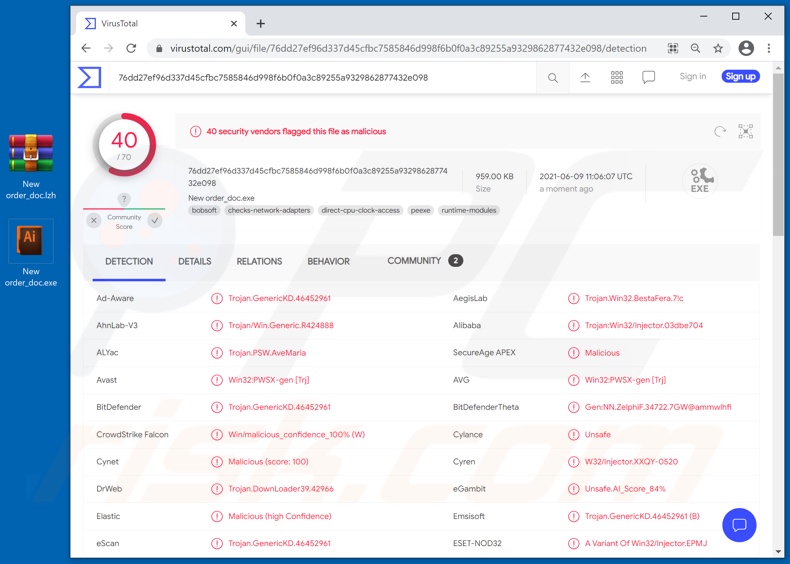Go forward in browser history
790x564 pixels.
[x=108, y=48]
